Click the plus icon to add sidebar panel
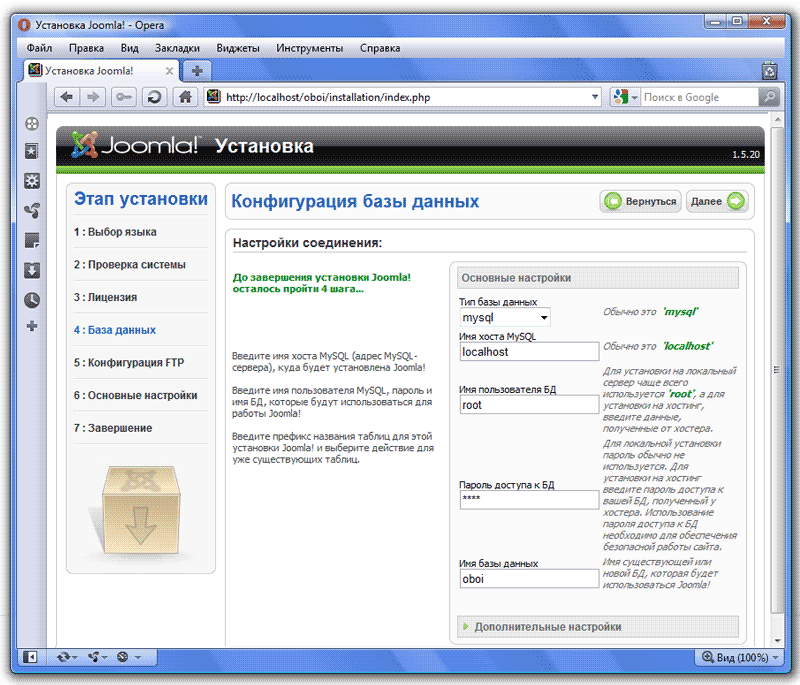 [x=32, y=326]
